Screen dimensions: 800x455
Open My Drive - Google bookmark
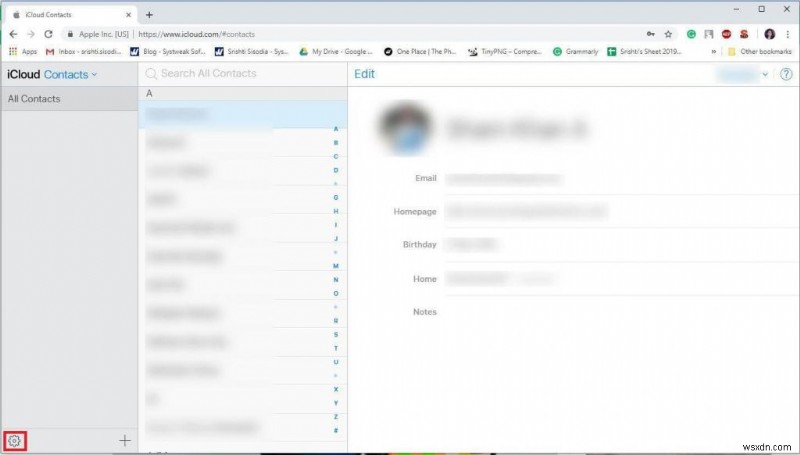(x=336, y=52)
